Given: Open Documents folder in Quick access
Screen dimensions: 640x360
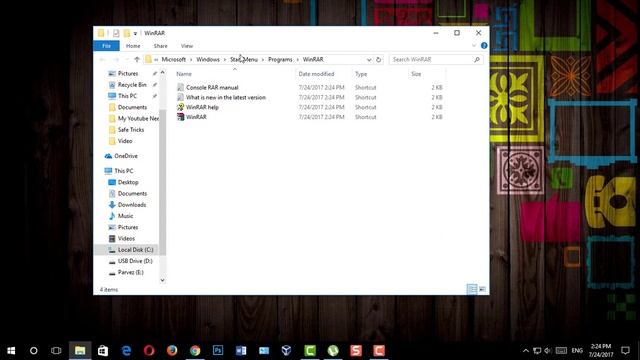Looking at the screenshot, I should pos(132,107).
